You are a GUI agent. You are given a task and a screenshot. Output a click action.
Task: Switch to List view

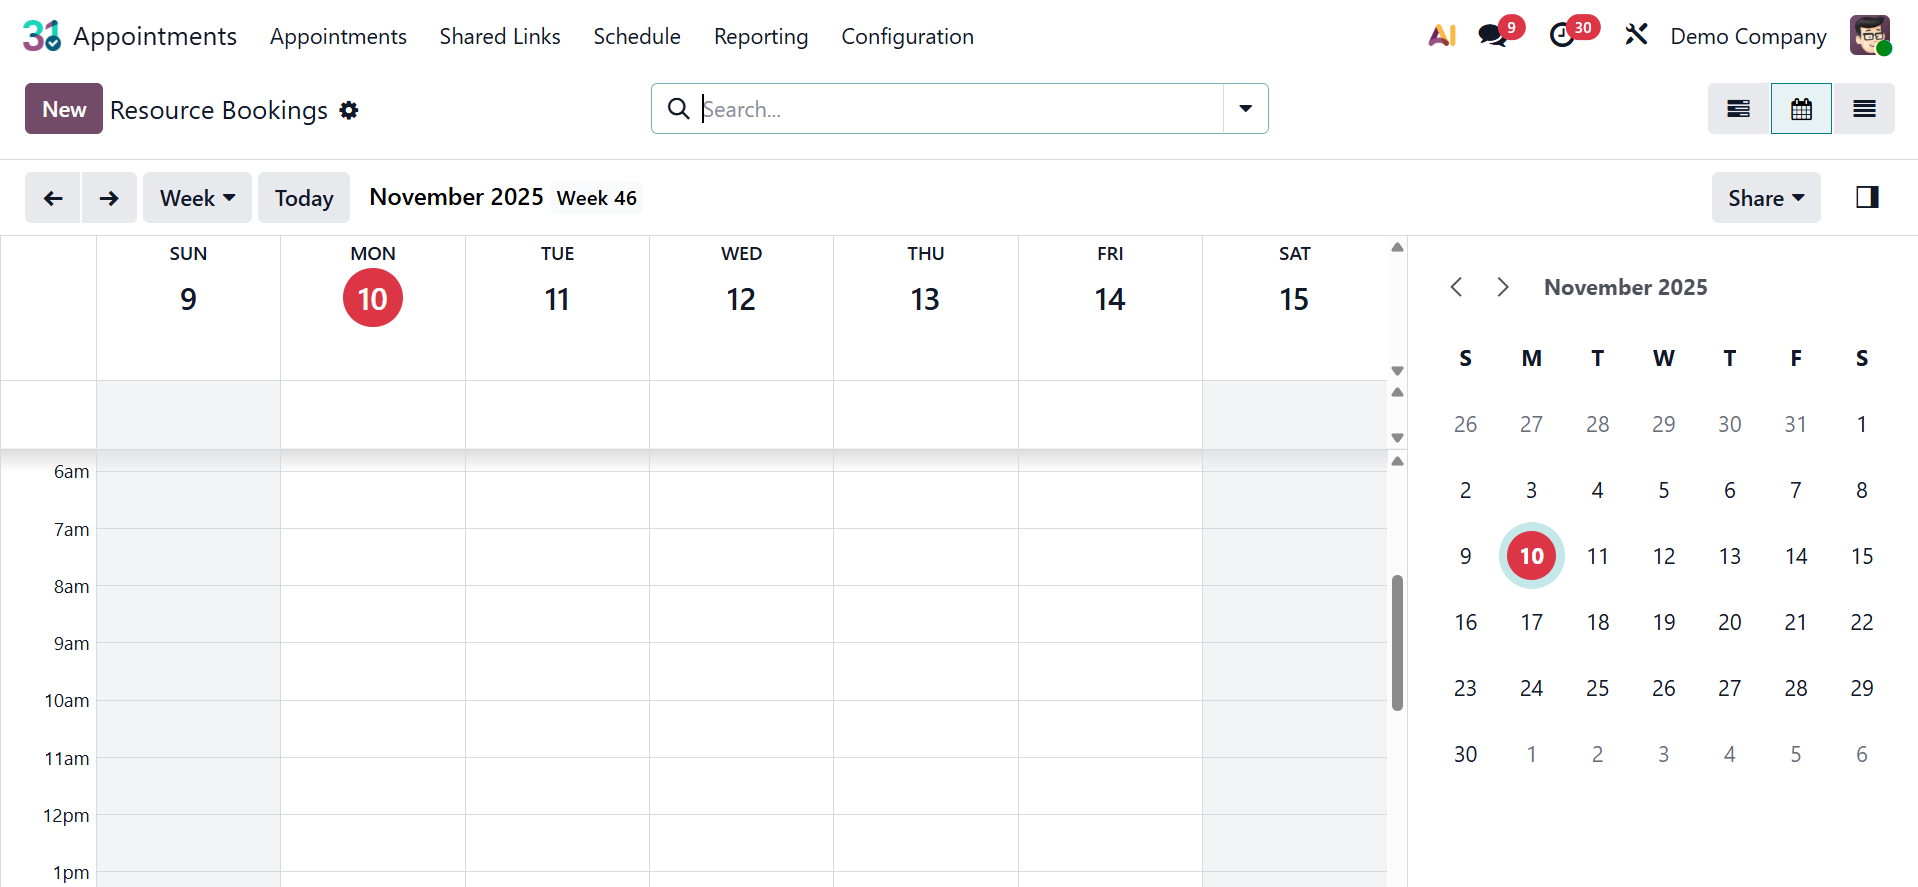click(1864, 109)
